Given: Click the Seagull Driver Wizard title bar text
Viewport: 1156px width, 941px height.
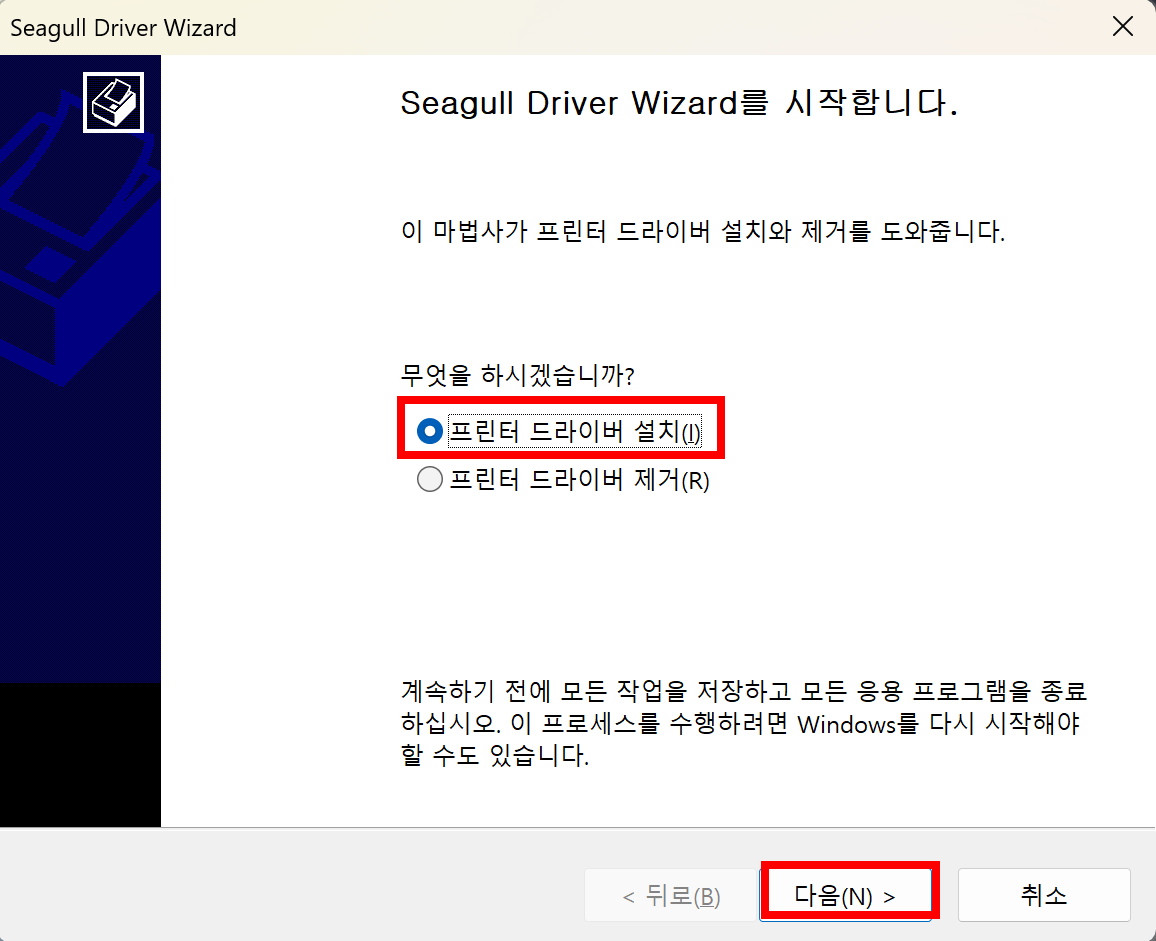Looking at the screenshot, I should point(123,28).
